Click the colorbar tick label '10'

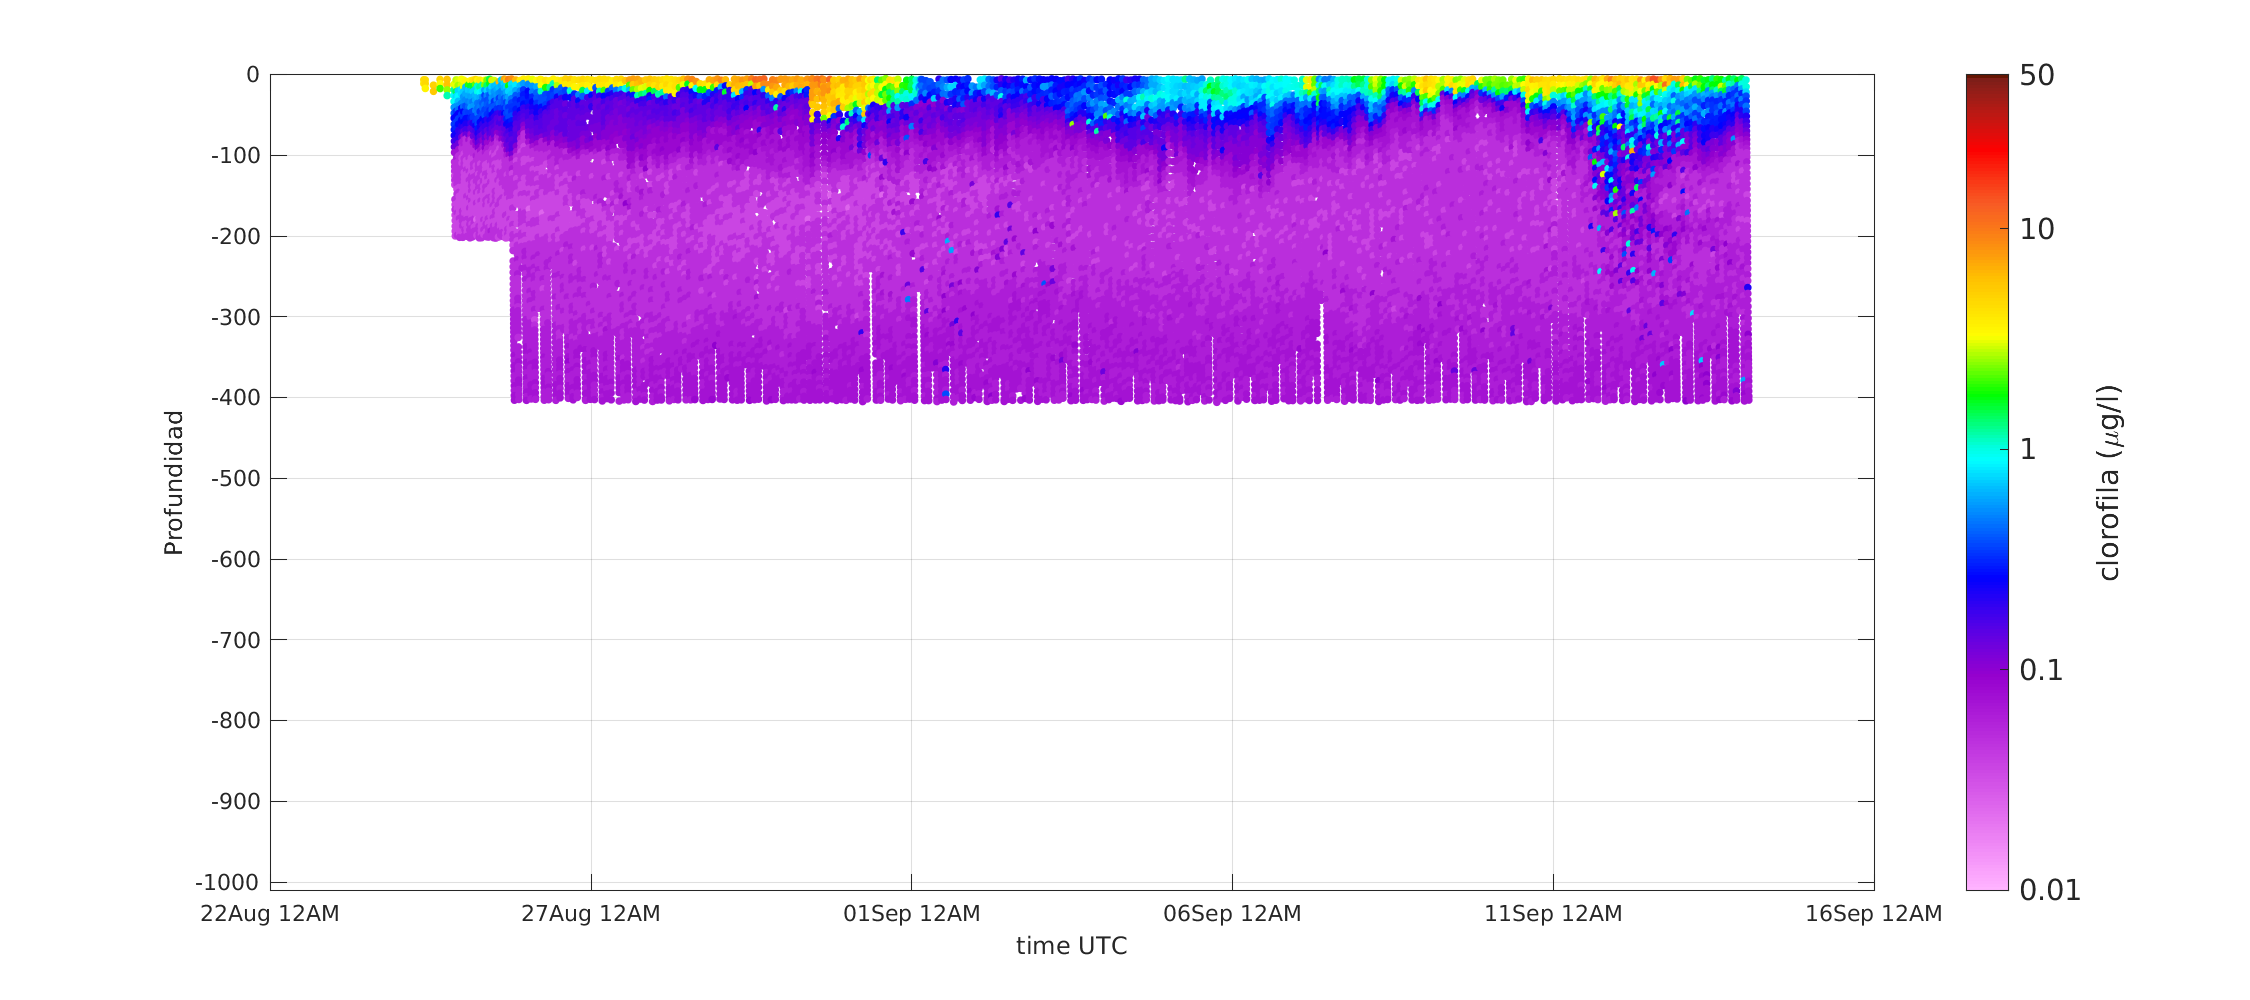[x=2036, y=230]
